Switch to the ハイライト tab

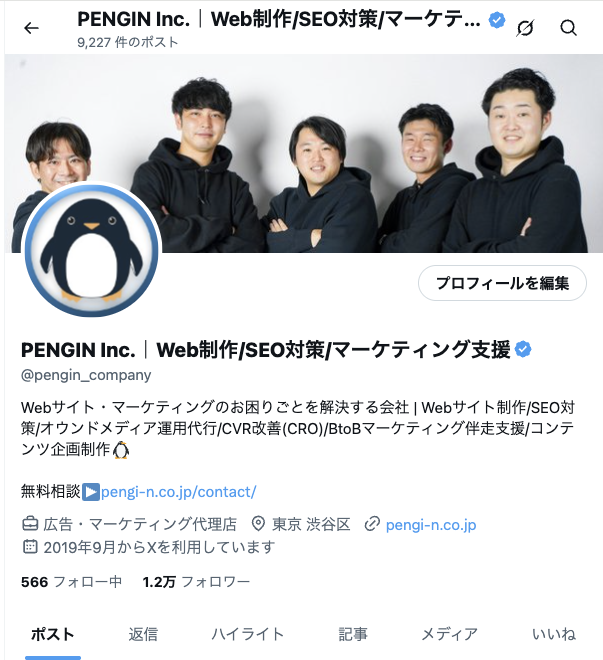247,634
